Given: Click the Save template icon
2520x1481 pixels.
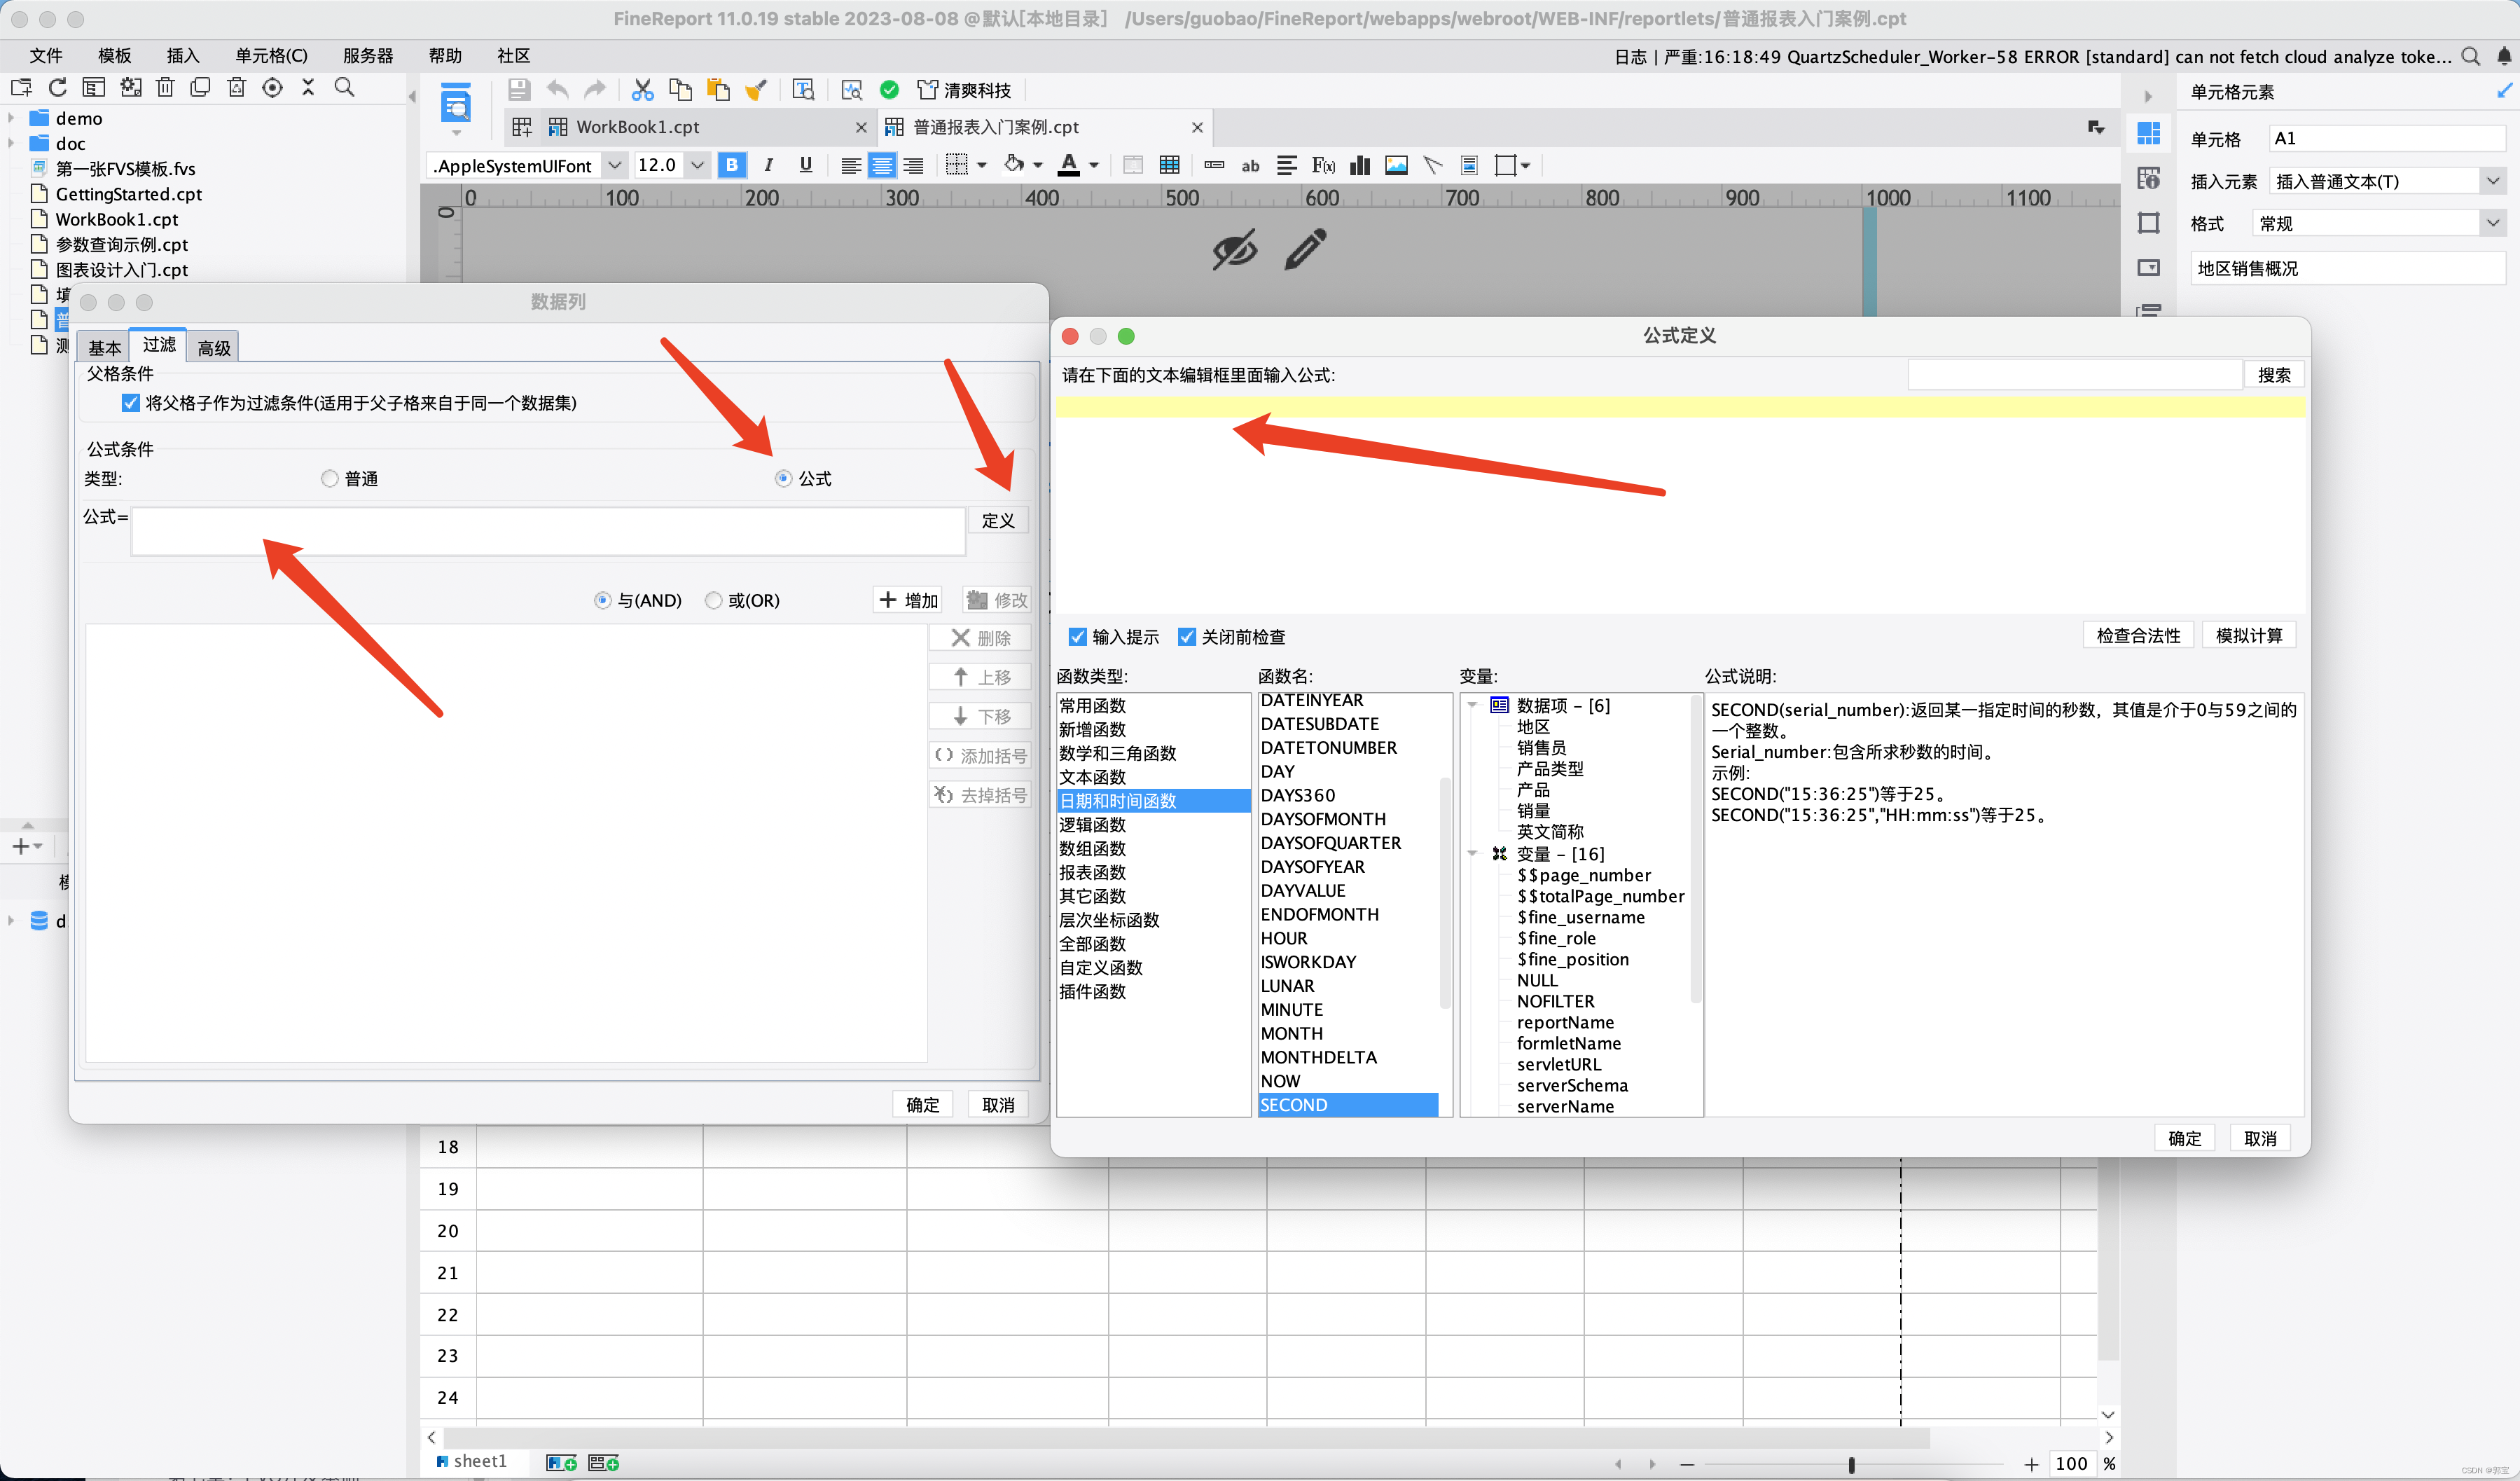Looking at the screenshot, I should point(518,90).
